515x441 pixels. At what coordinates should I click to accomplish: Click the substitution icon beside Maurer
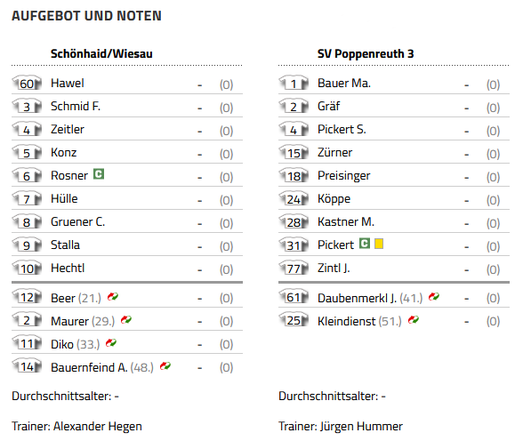click(x=126, y=320)
